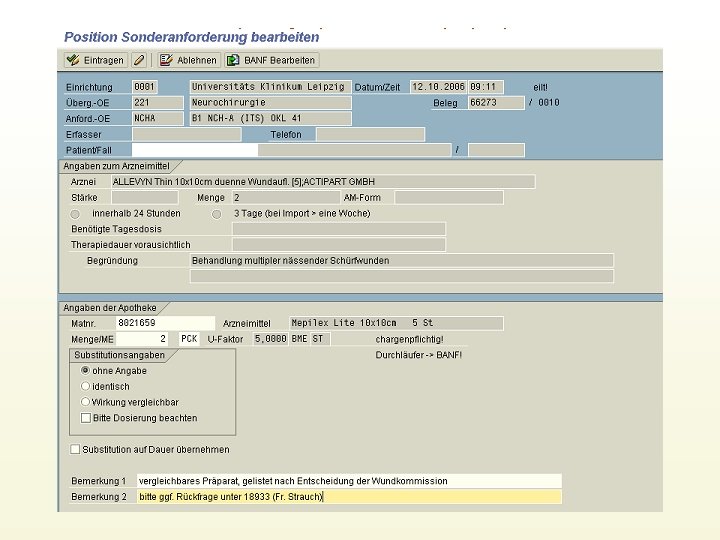Select 'innerhalb 24 Stunden' radio button
Screen dimensions: 720x540
tap(75, 214)
